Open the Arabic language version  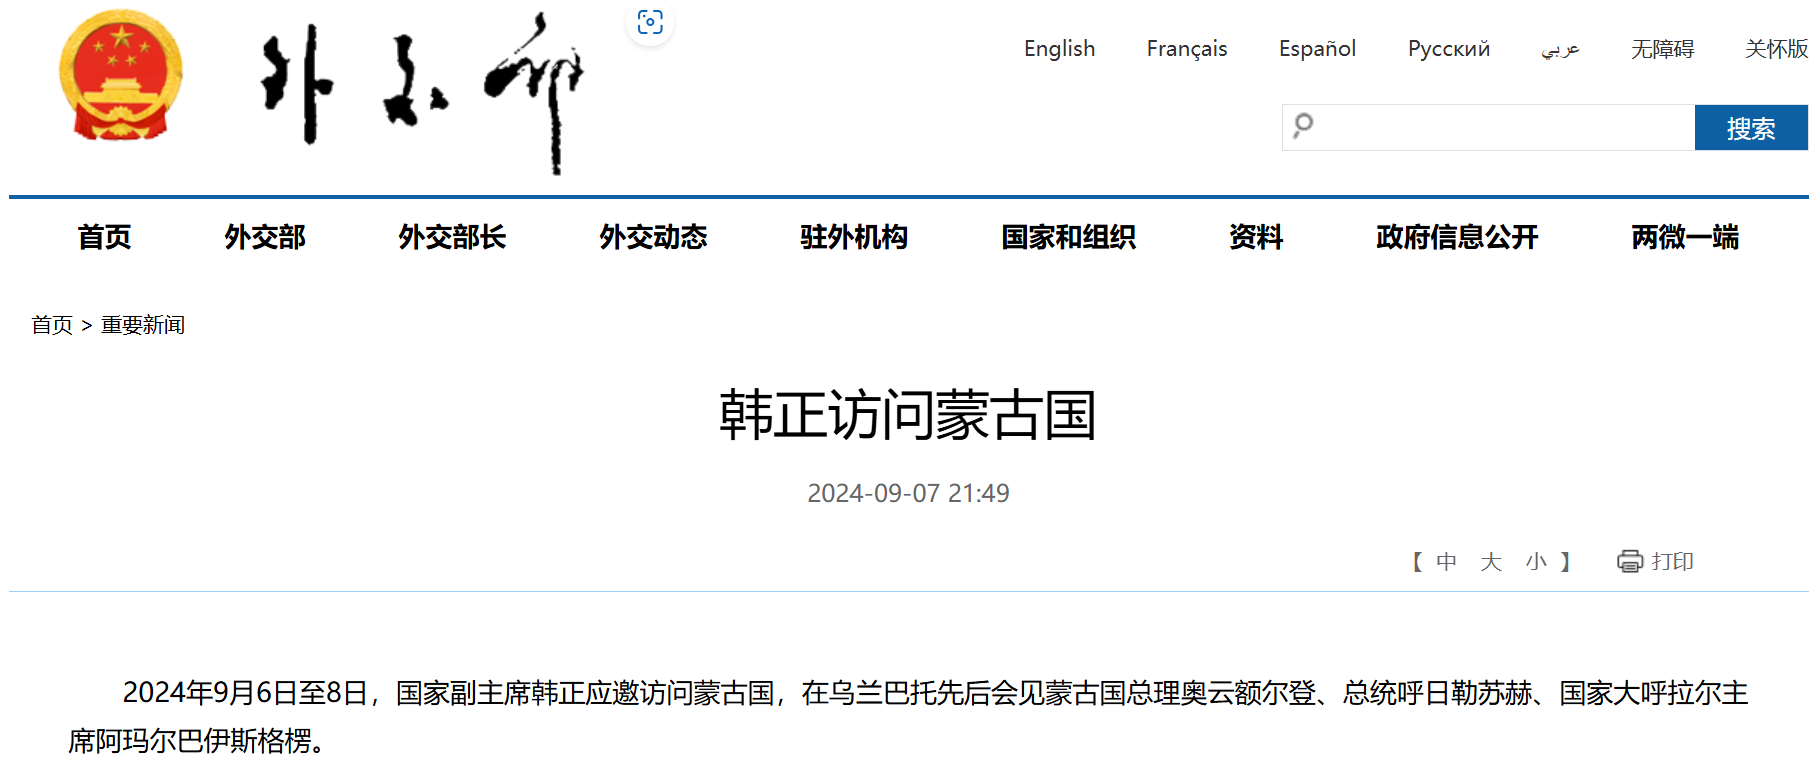1560,49
